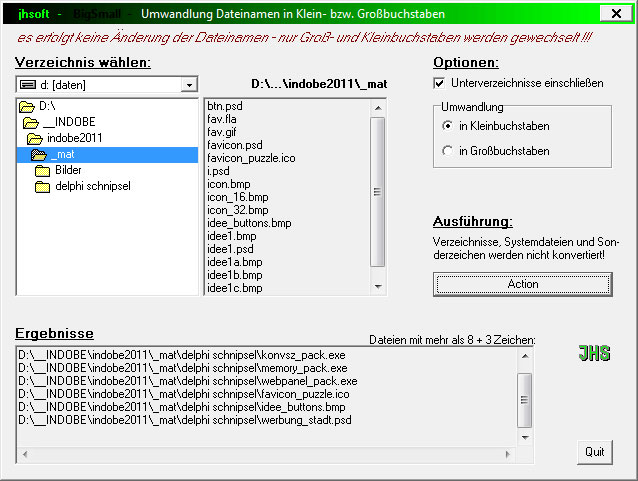The height and width of the screenshot is (481, 638).
Task: Click the Quit button
Action: [594, 452]
